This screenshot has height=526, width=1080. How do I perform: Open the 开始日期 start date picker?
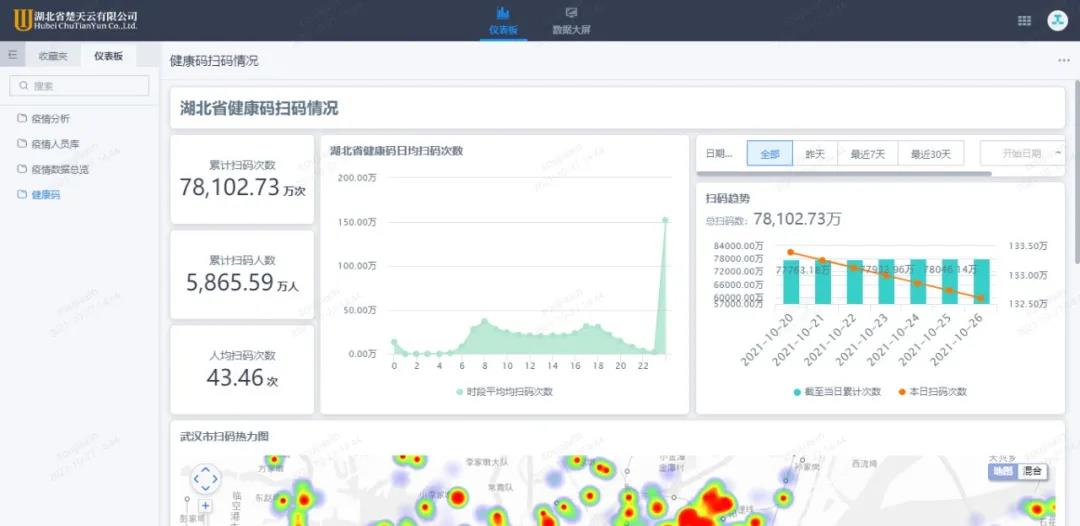point(1020,154)
